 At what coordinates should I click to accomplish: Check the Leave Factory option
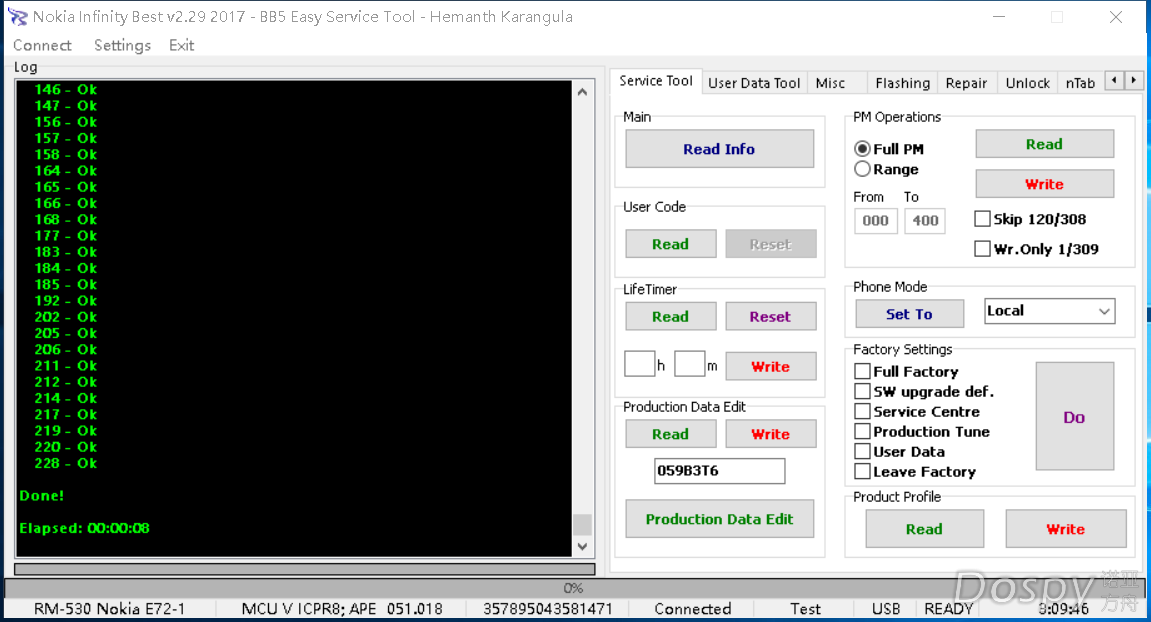pos(863,471)
